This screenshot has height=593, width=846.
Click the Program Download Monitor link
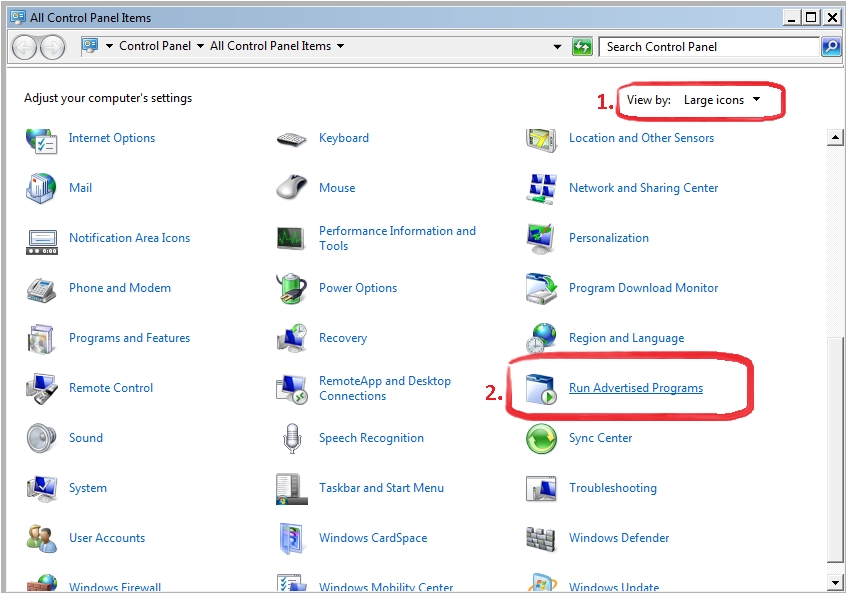[643, 288]
